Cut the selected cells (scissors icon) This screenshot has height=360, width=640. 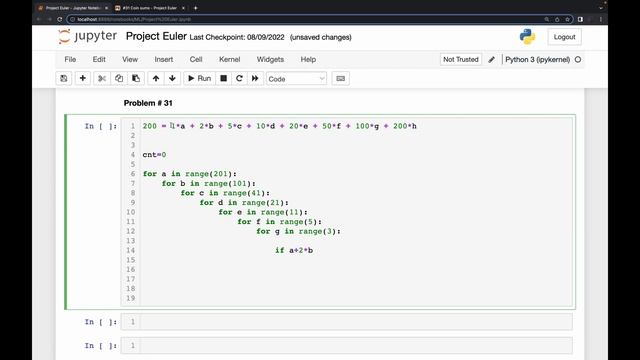click(102, 78)
